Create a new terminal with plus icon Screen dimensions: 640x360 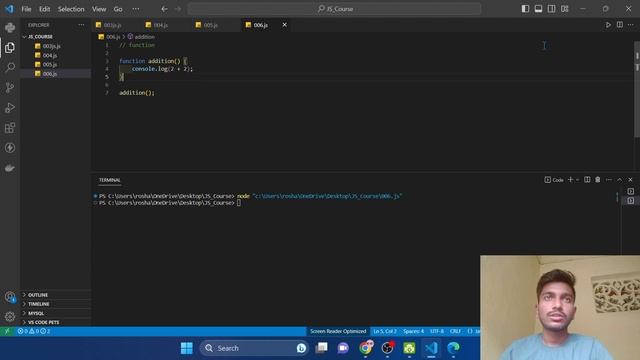click(571, 180)
